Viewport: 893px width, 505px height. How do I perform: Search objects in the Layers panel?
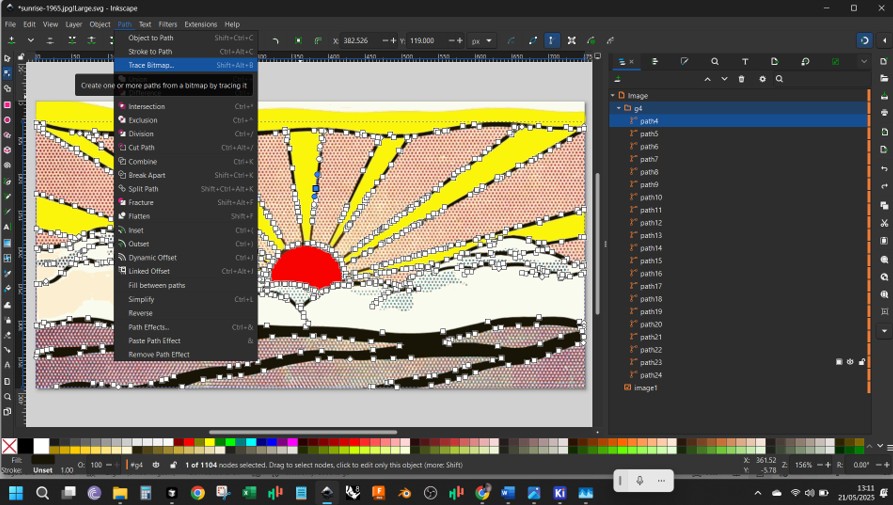click(779, 79)
